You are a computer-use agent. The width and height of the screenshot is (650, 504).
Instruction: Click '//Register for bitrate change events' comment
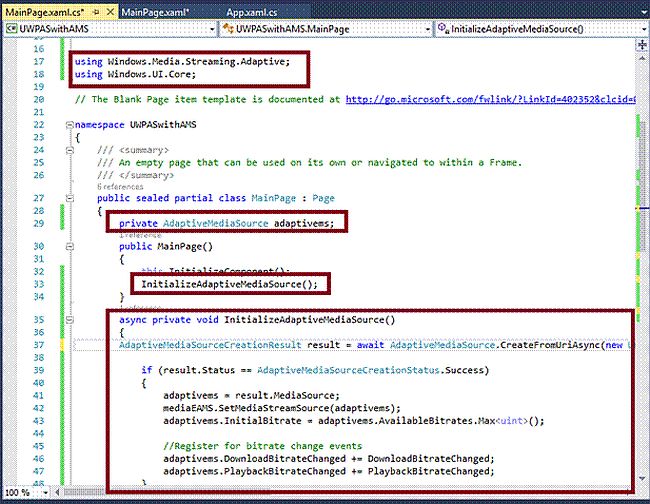(262, 446)
